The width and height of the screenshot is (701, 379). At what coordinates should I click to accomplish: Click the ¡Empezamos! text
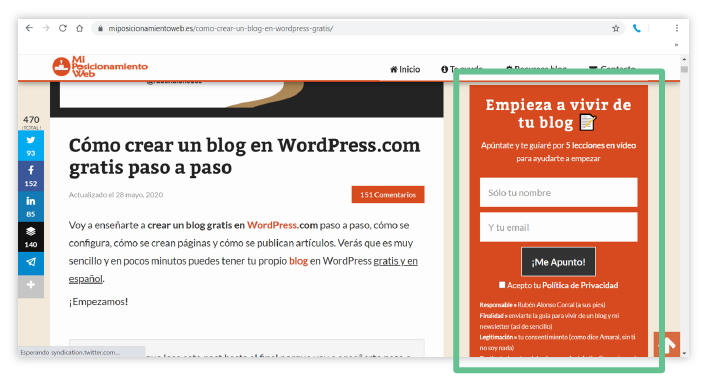pyautogui.click(x=98, y=302)
